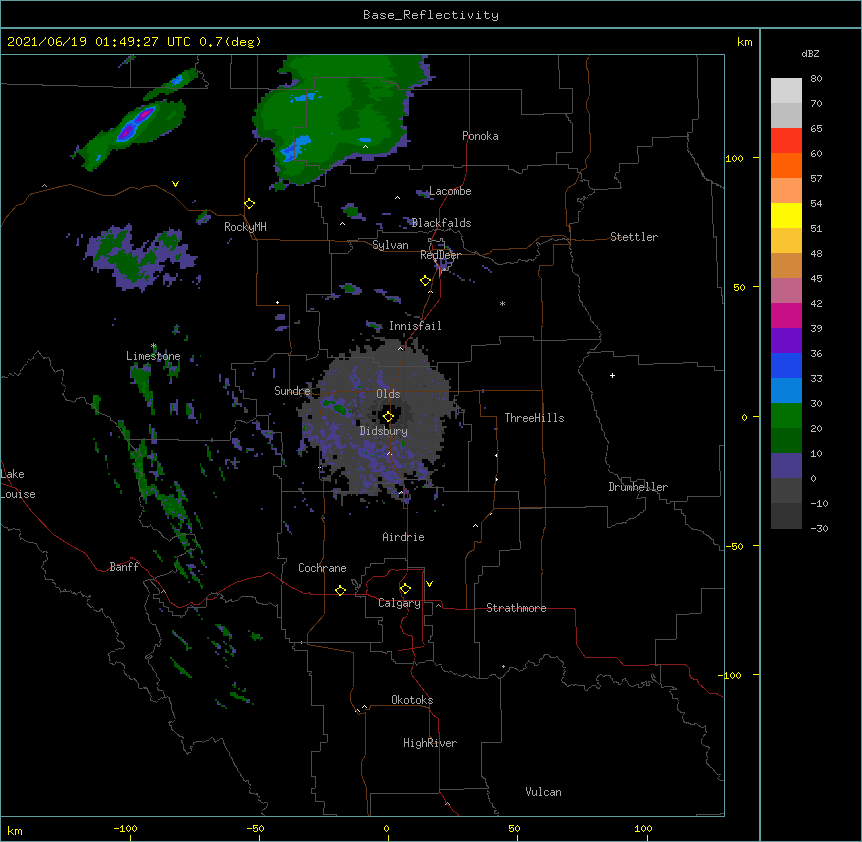Select the bright green 20-30 dBZ swatch
Viewport: 862px width, 842px height.
[x=786, y=416]
